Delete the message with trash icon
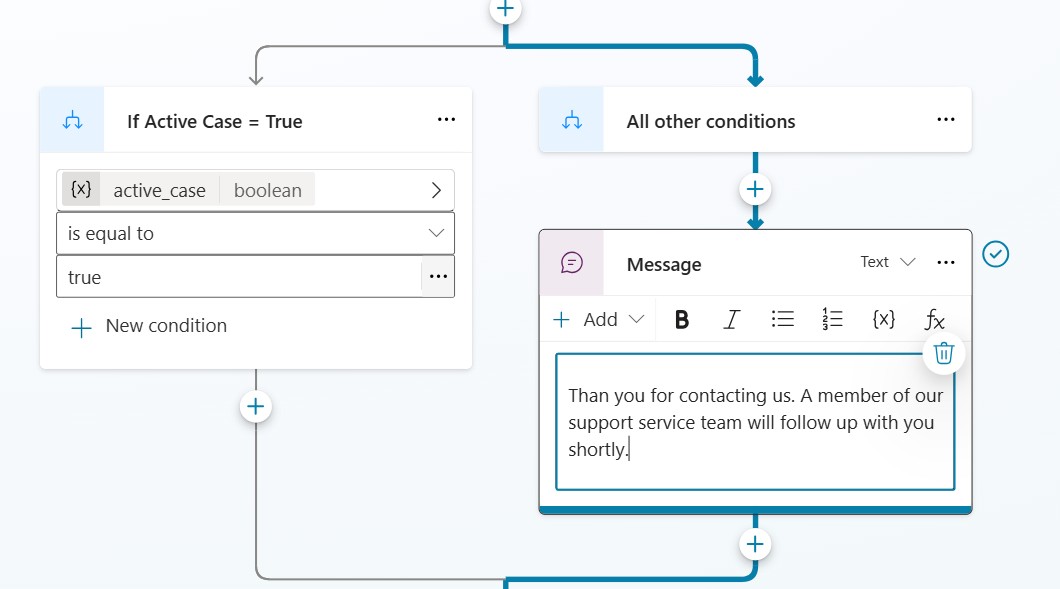Viewport: 1060px width, 589px height. pos(944,353)
